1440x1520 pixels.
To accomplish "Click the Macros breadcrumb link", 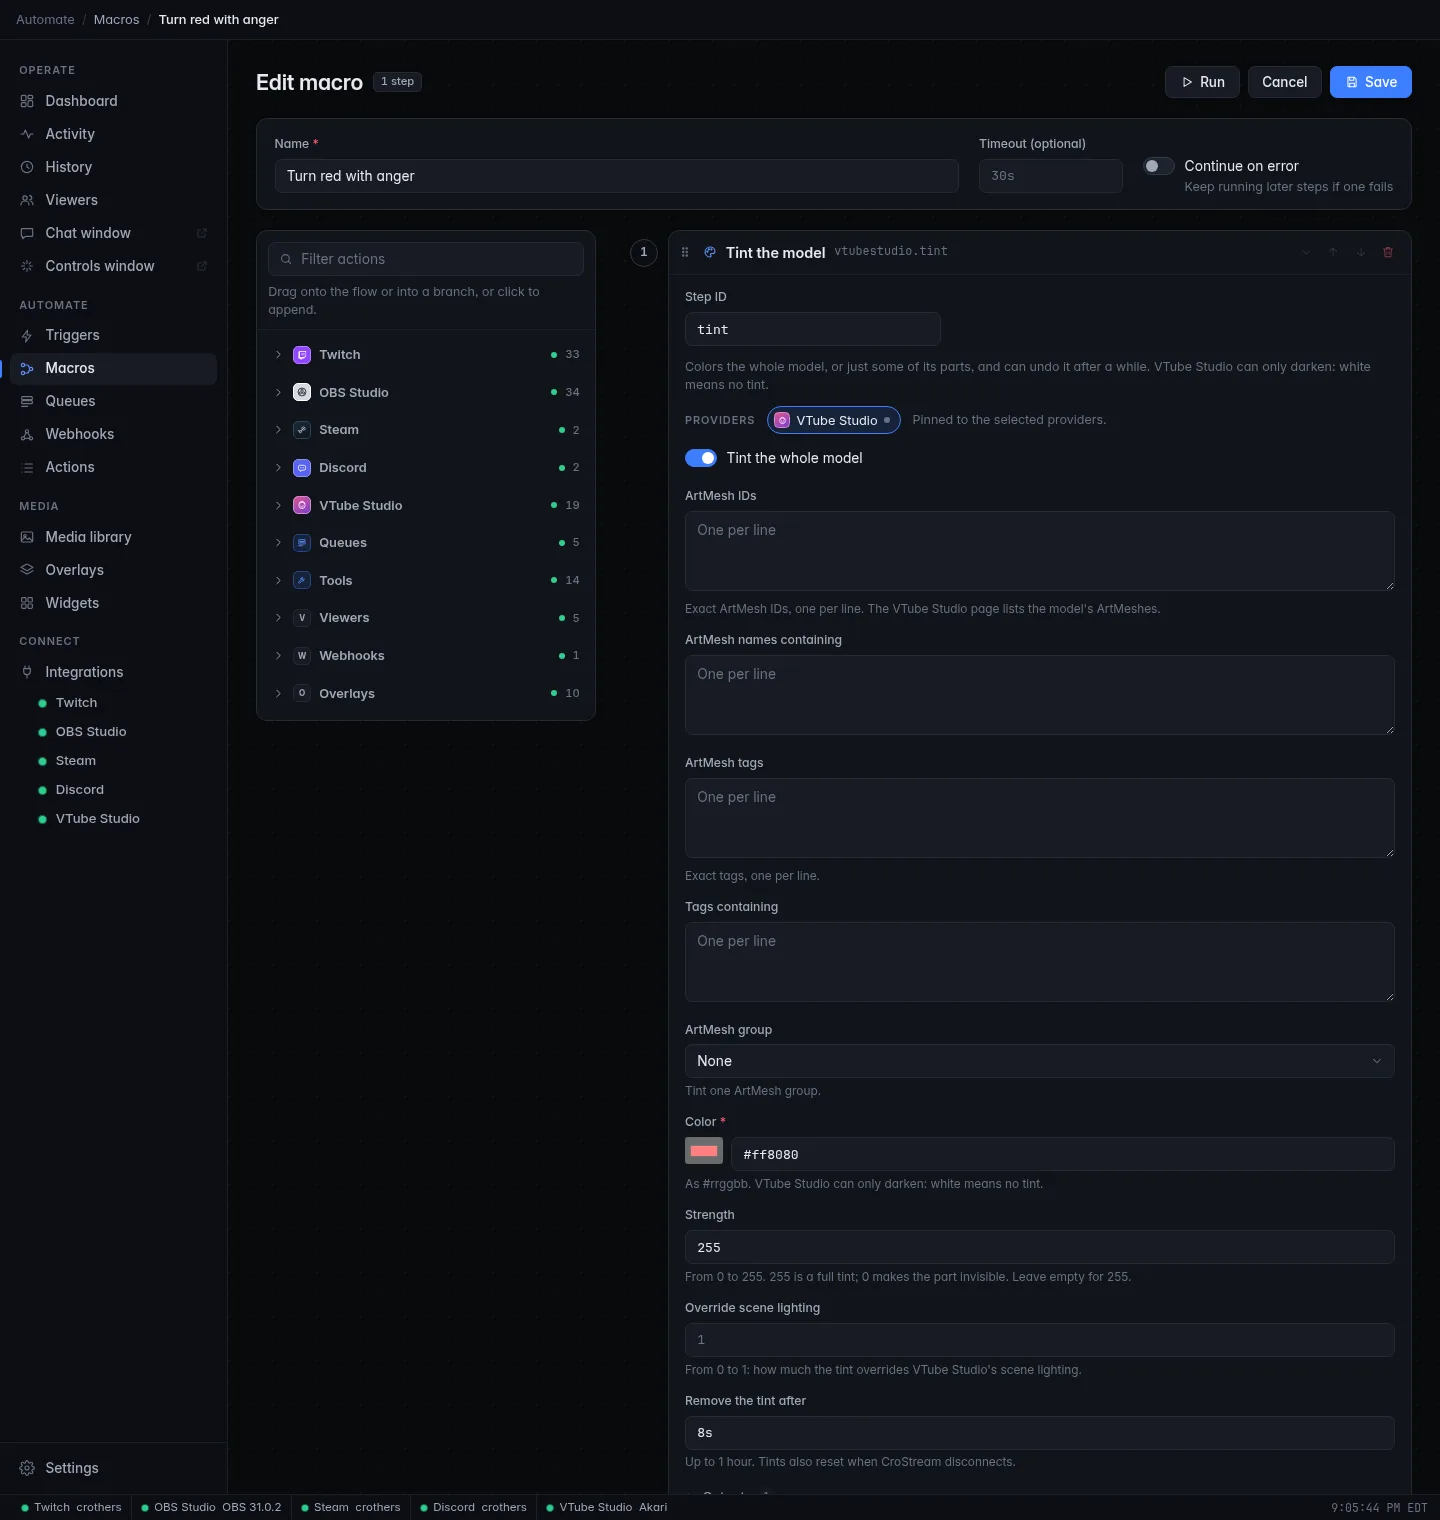I will click(116, 20).
